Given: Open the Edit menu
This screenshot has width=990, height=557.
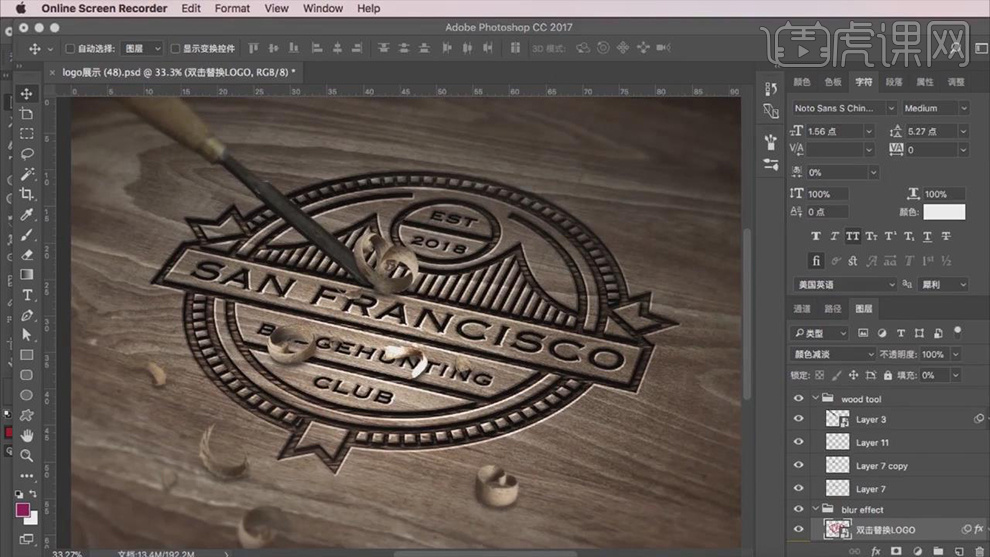Looking at the screenshot, I should pyautogui.click(x=191, y=8).
